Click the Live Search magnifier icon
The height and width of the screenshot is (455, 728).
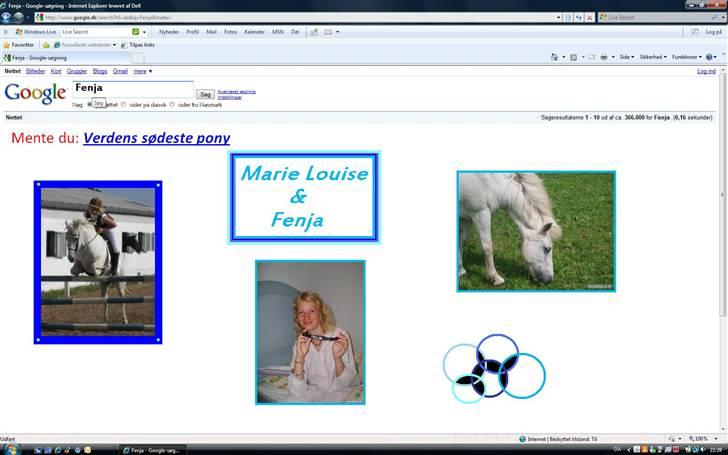pos(714,18)
